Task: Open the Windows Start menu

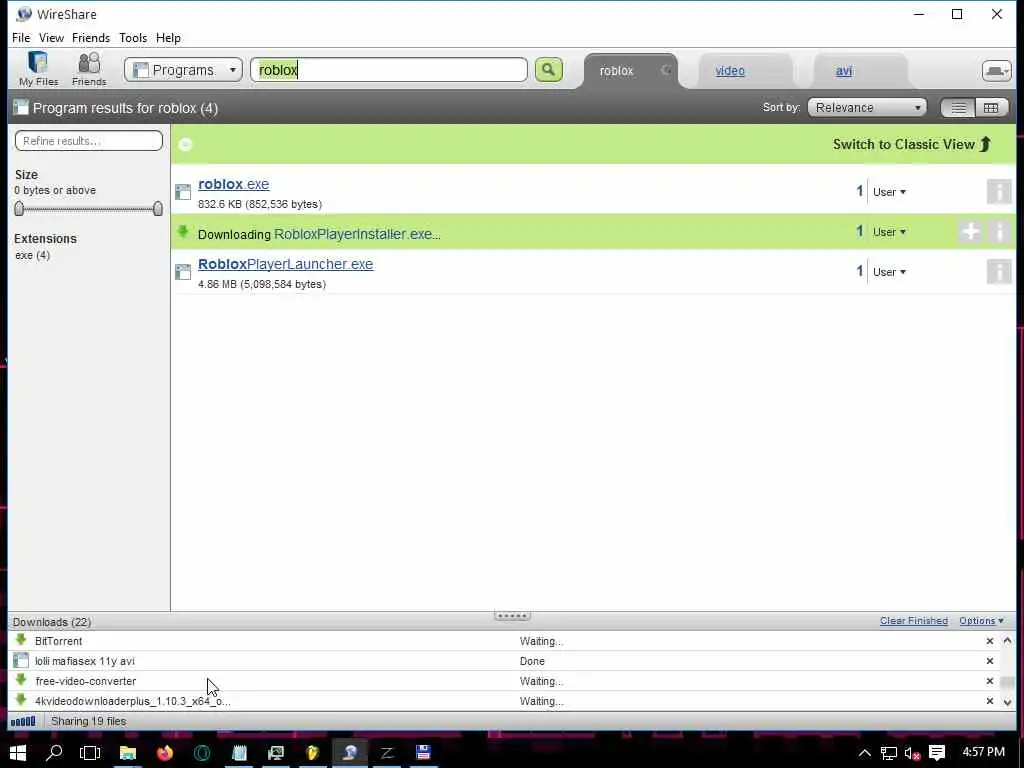Action: point(18,752)
